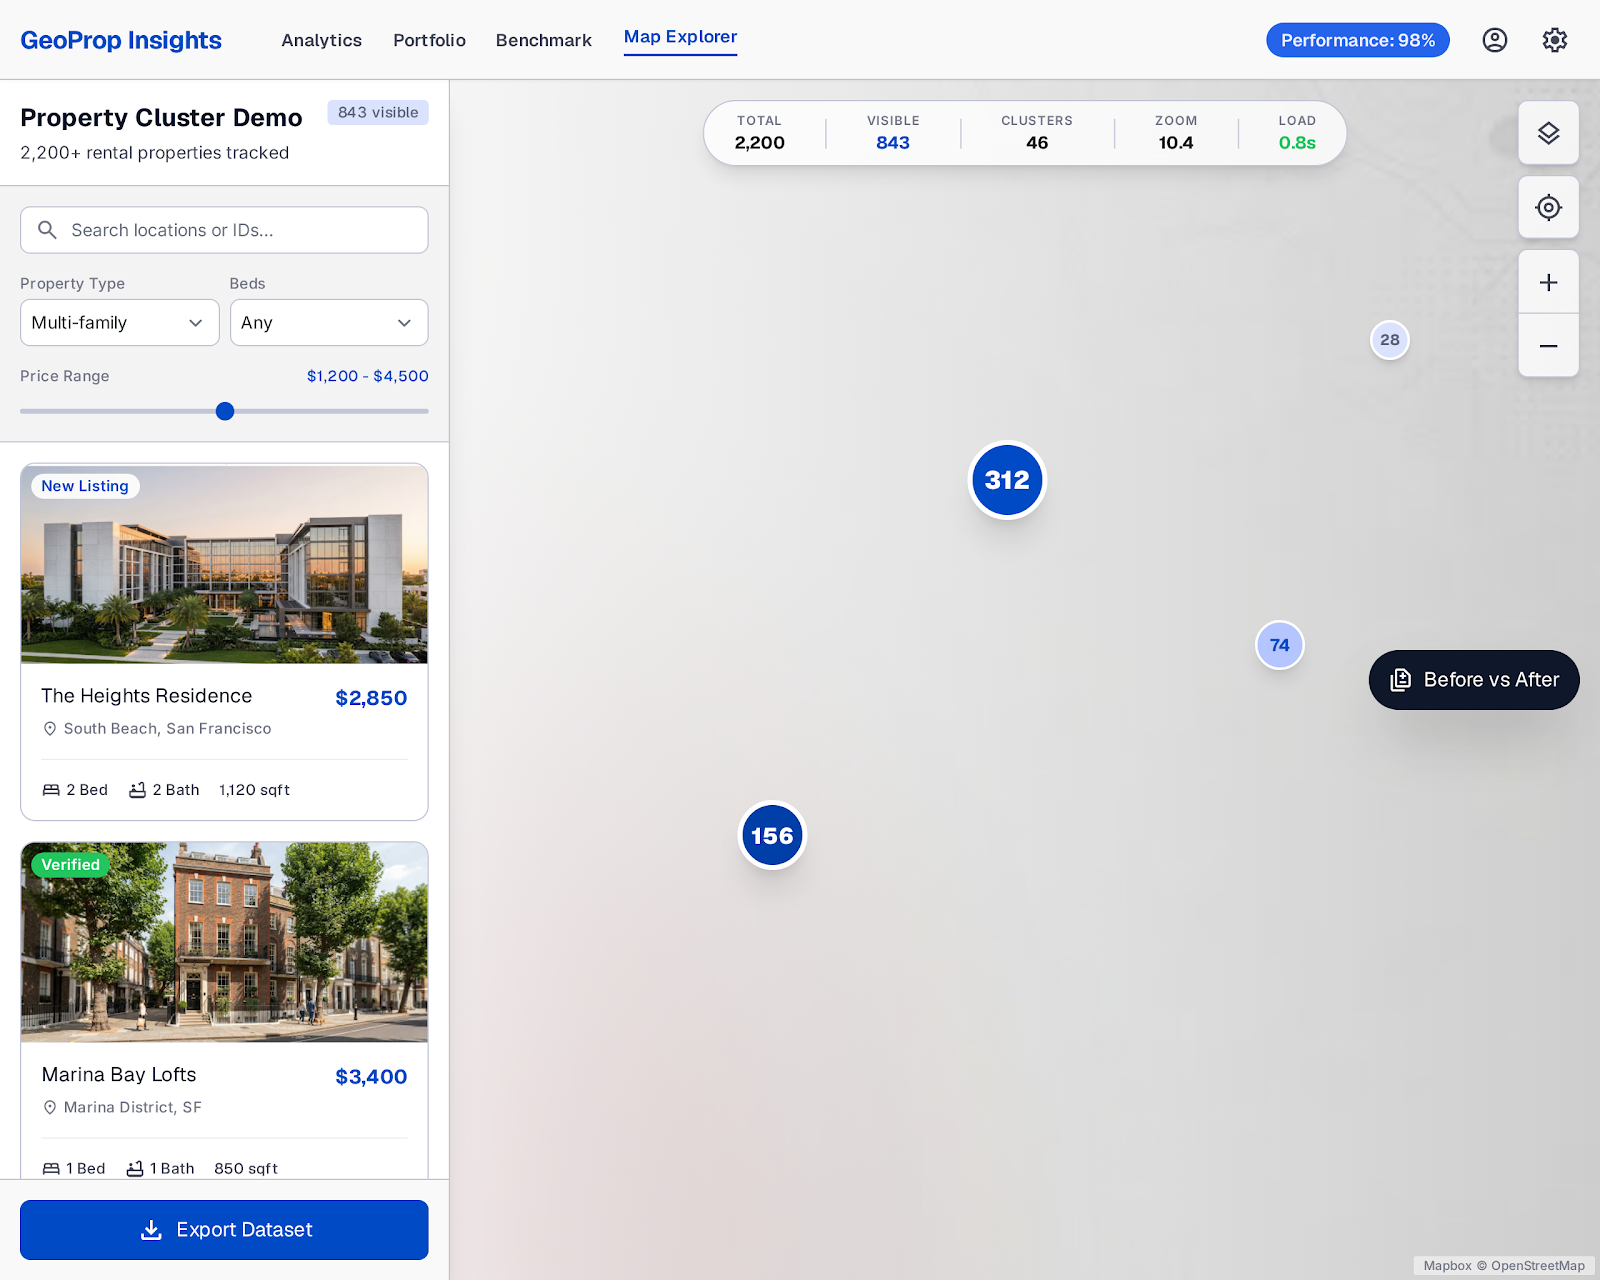Screen dimensions: 1600x1280
Task: Switch to the Portfolio tab
Action: click(x=430, y=40)
